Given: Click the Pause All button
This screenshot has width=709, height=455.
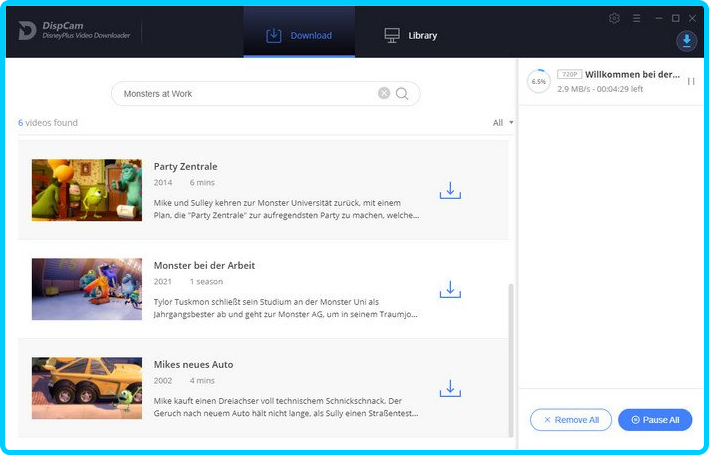Looking at the screenshot, I should [x=655, y=420].
